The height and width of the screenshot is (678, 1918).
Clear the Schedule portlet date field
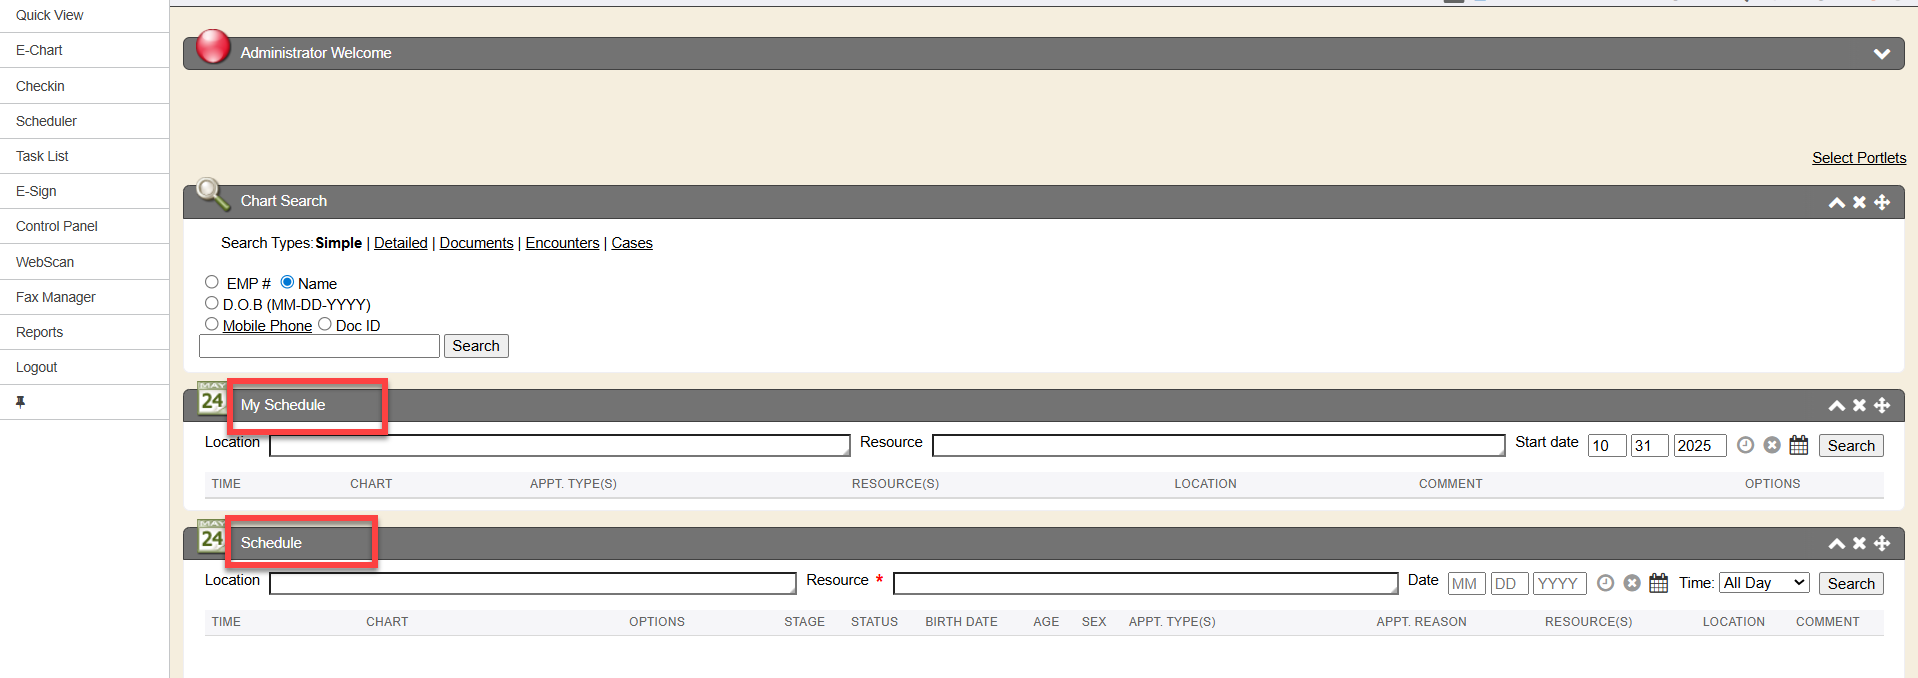(x=1632, y=584)
